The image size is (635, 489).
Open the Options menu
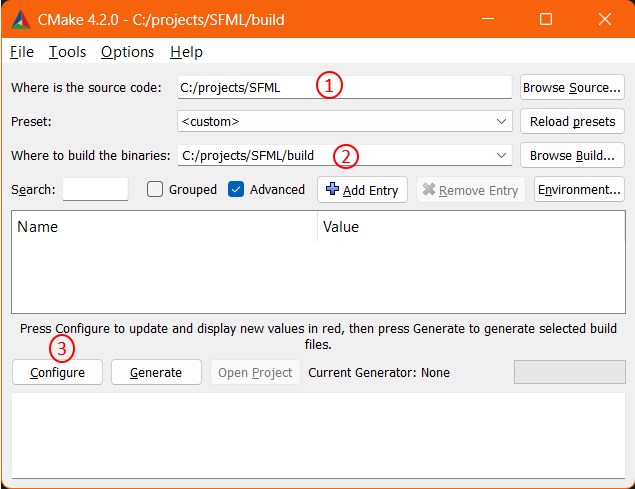point(128,52)
